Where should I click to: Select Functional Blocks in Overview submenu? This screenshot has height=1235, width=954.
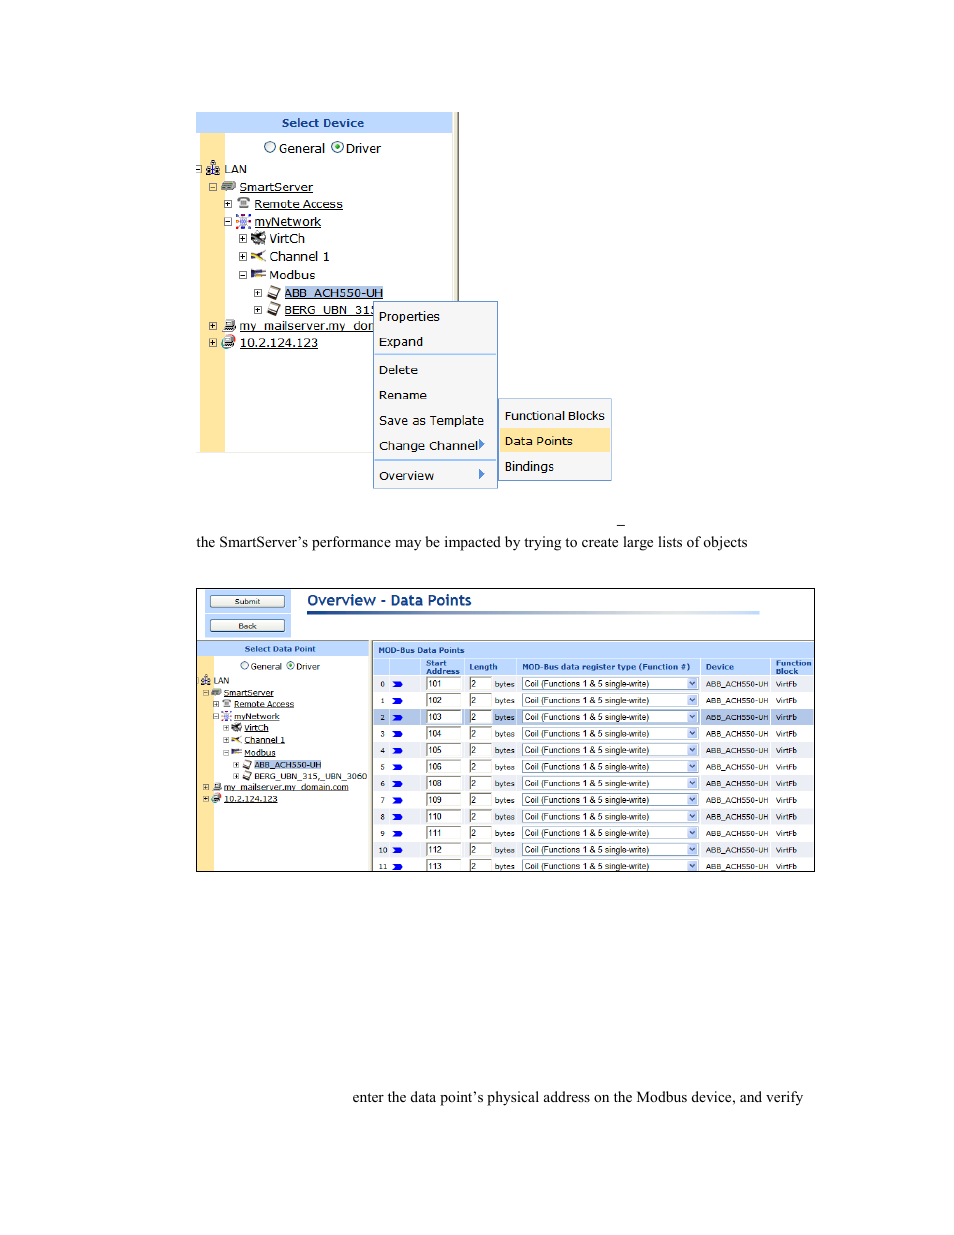click(x=554, y=416)
